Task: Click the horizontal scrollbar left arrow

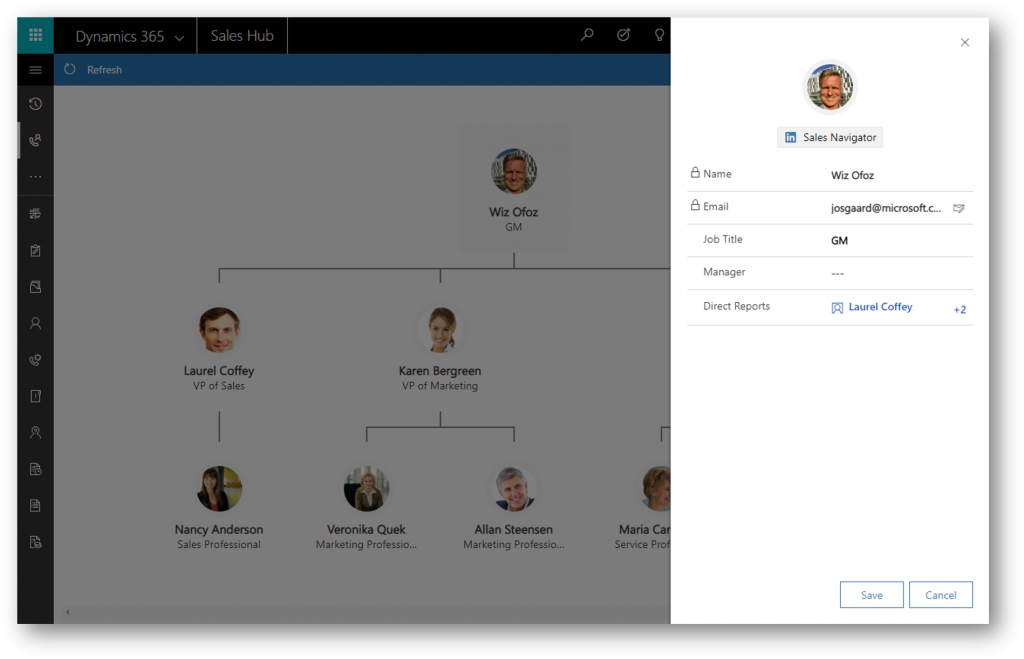Action: tap(67, 613)
